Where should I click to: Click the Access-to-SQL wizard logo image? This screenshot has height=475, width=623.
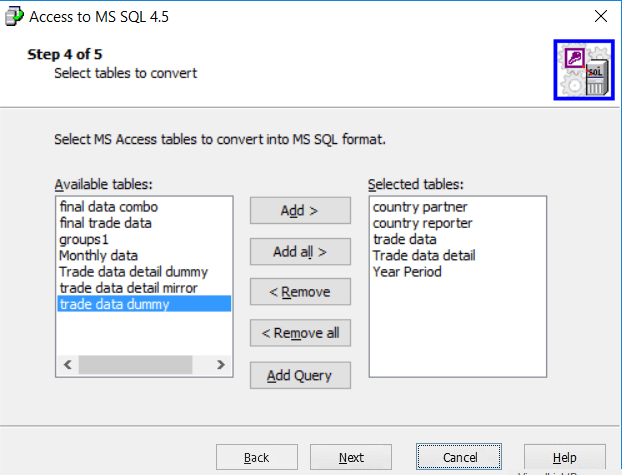click(x=584, y=70)
